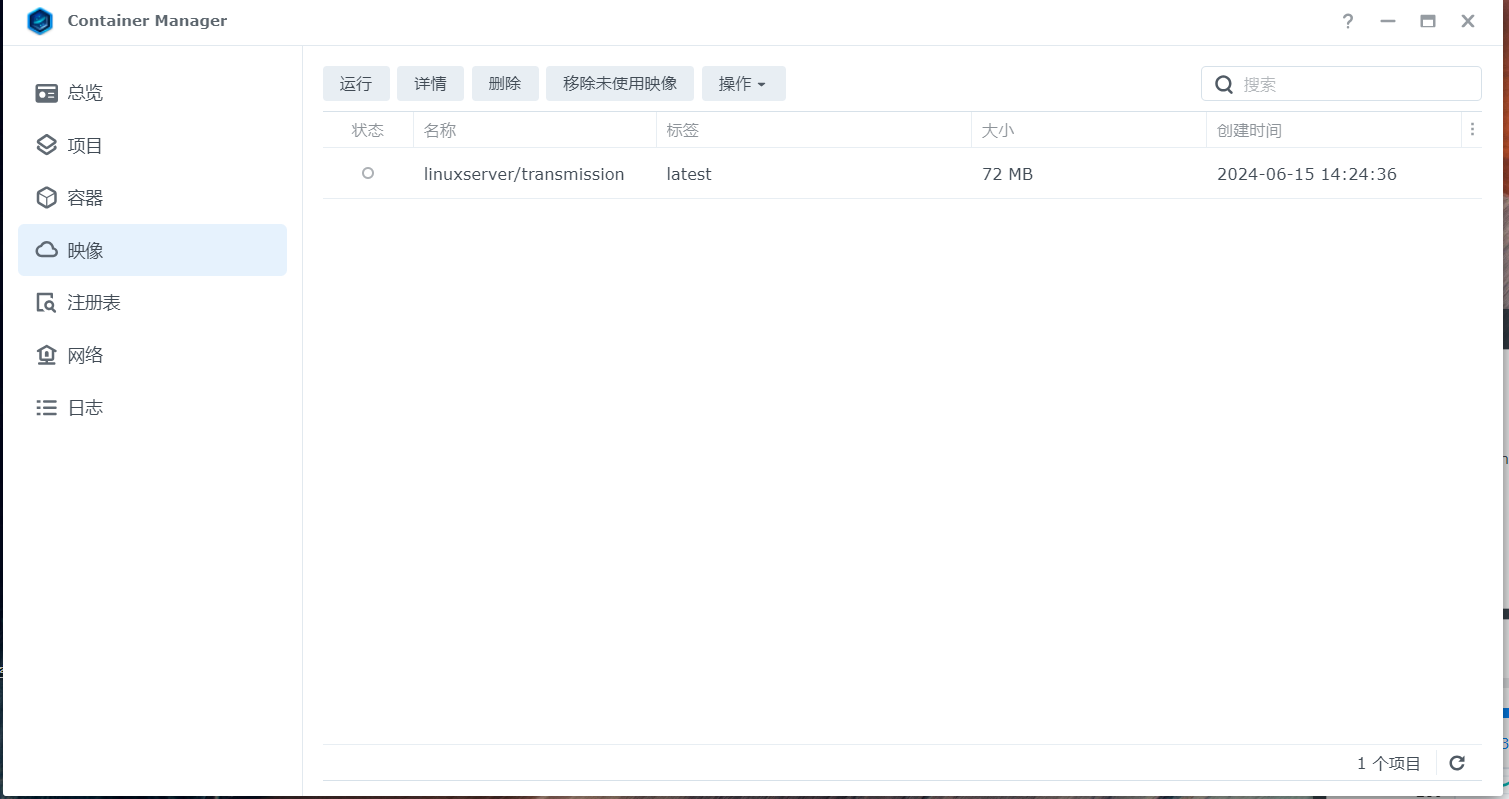This screenshot has width=1509, height=799.
Task: Delete the image using 删除
Action: 505,83
